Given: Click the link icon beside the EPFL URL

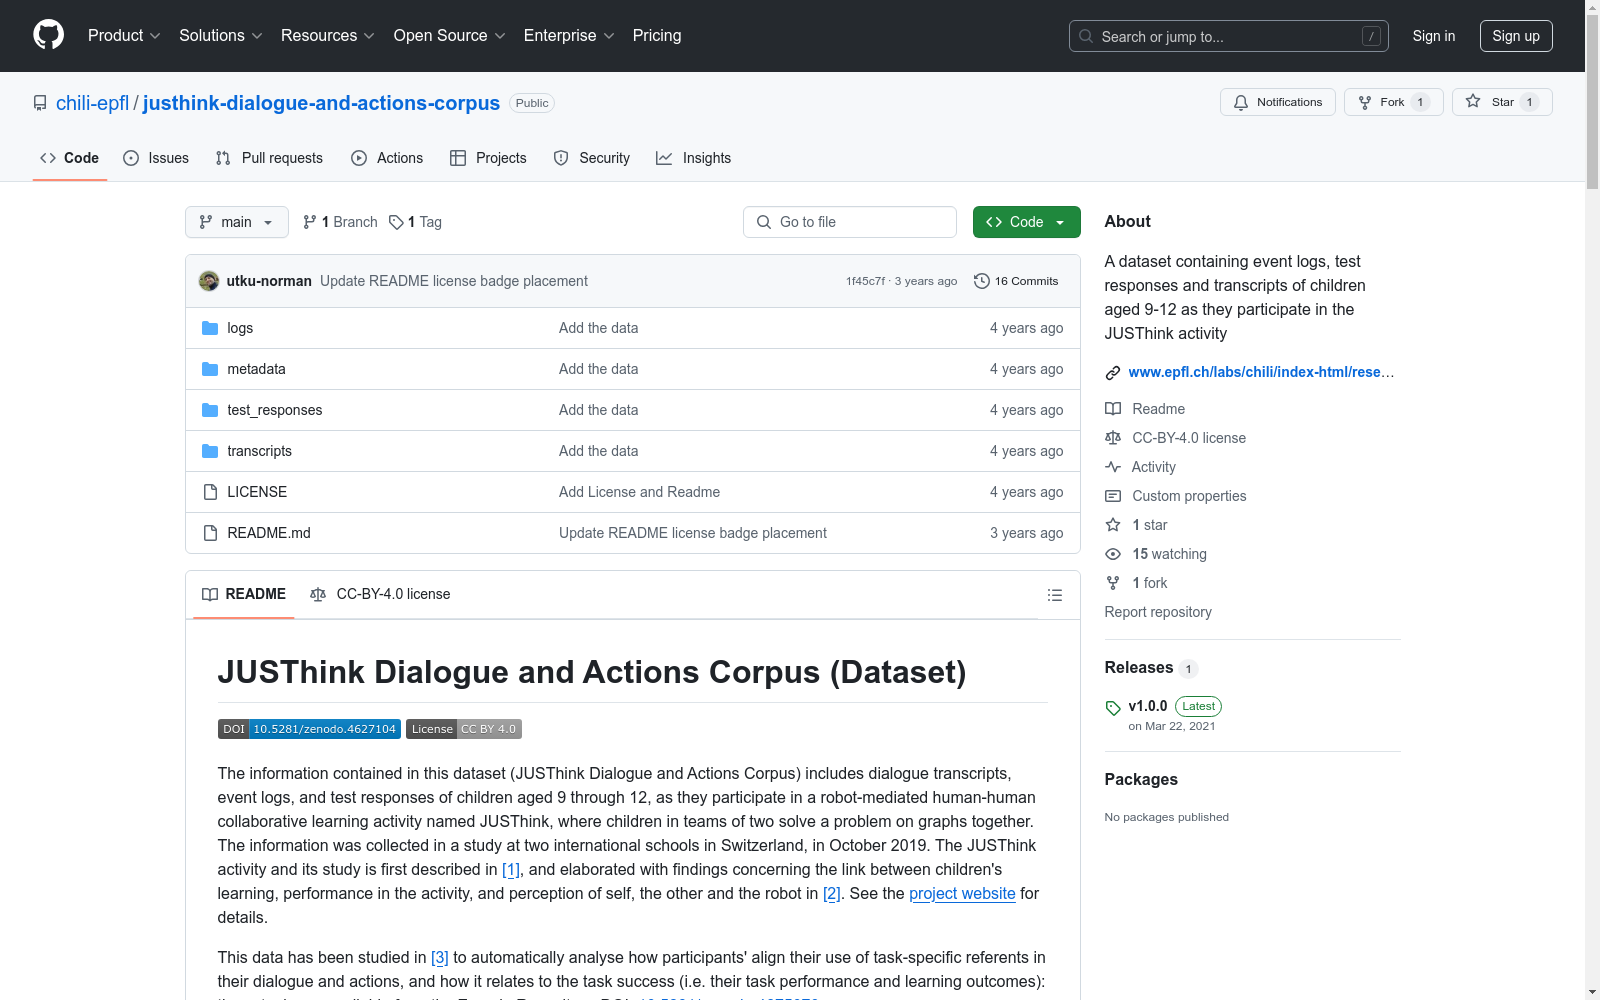Looking at the screenshot, I should [x=1113, y=373].
